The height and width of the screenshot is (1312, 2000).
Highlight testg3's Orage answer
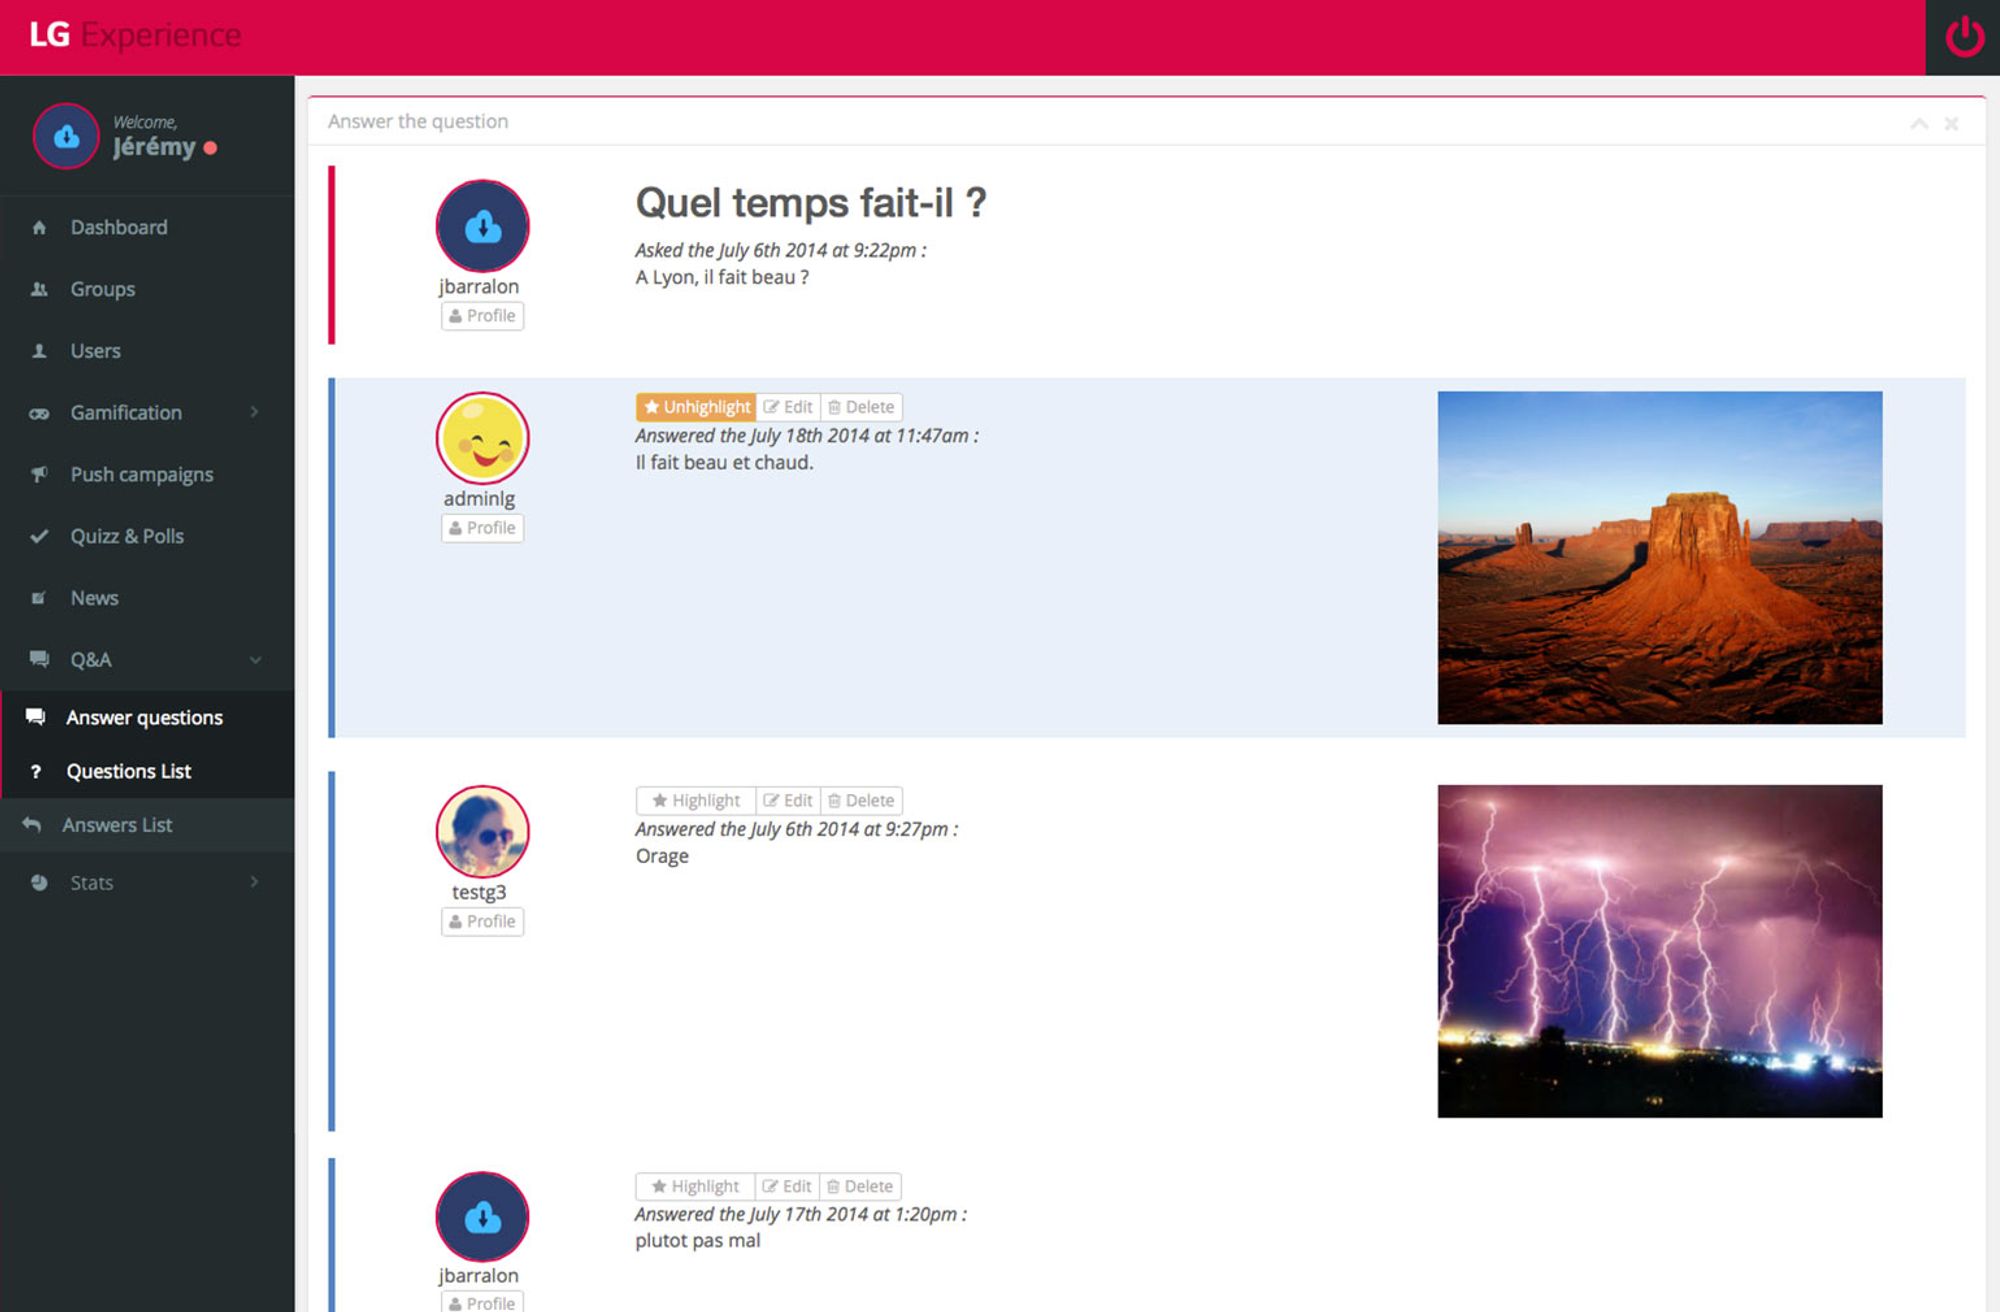click(696, 801)
